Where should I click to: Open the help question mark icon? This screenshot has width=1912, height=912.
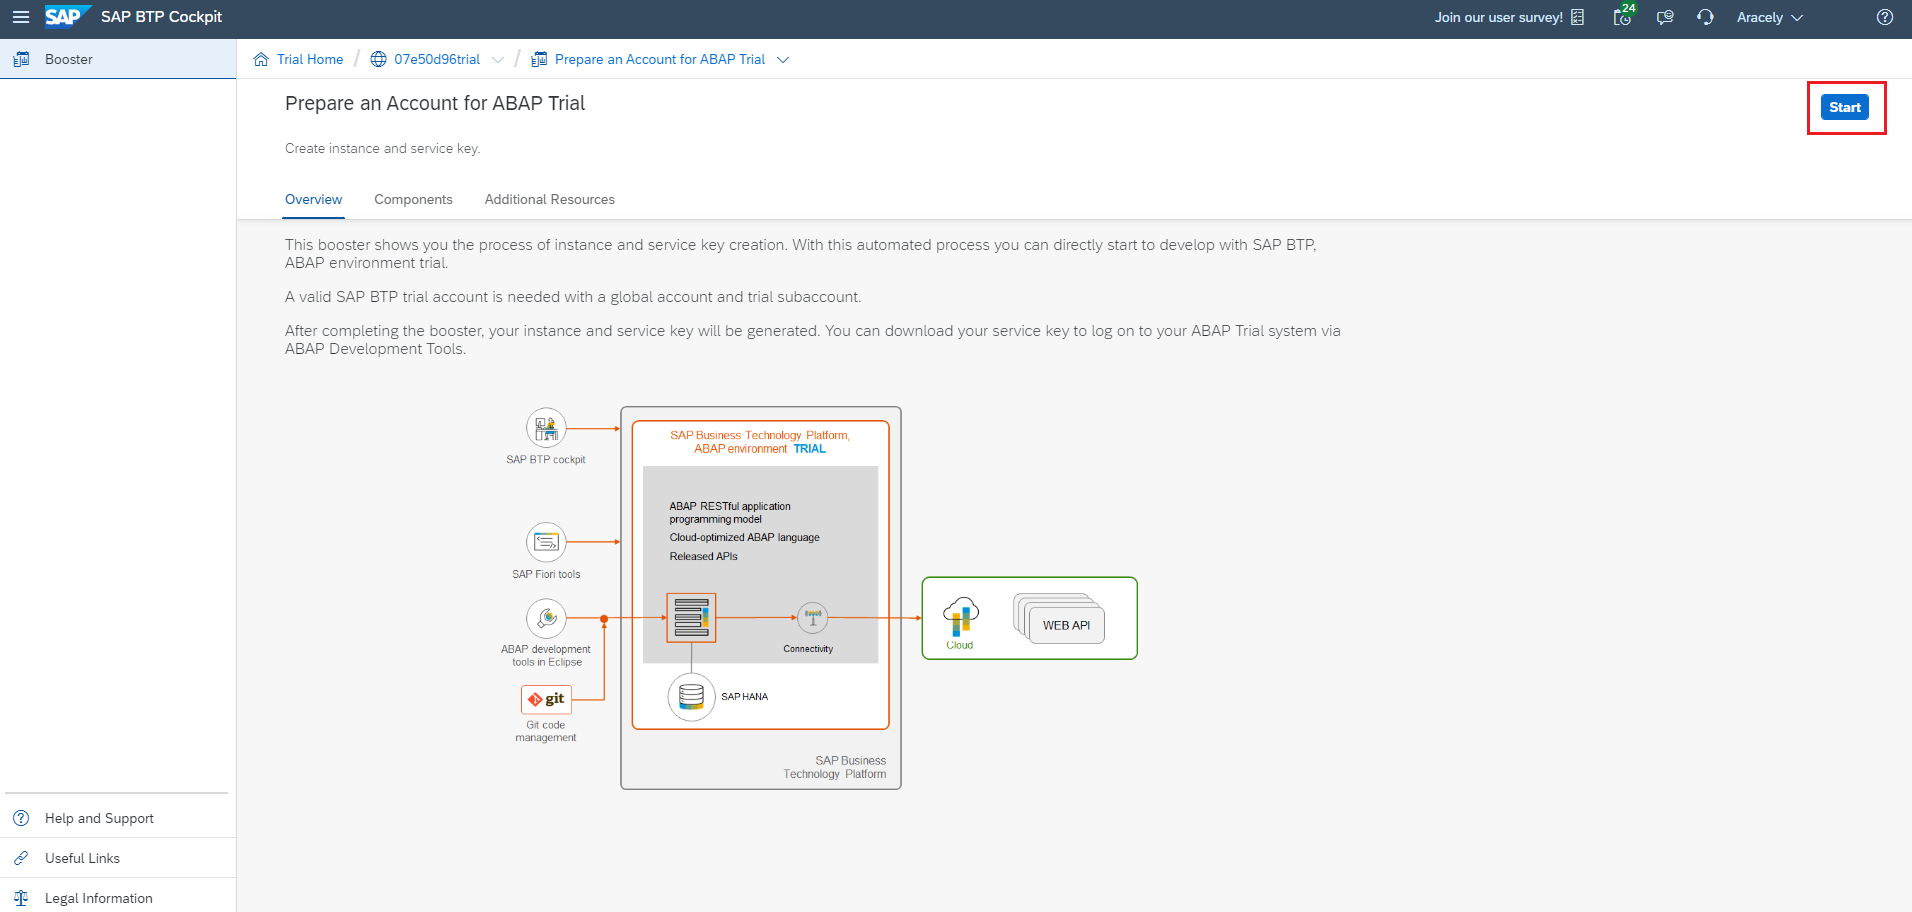(x=1885, y=17)
